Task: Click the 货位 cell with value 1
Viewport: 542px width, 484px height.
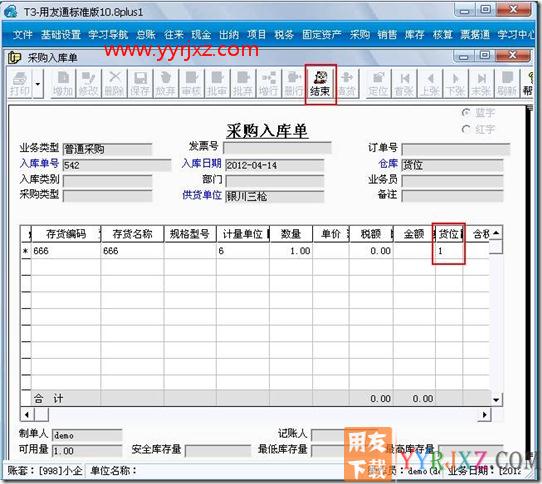Action: click(449, 251)
